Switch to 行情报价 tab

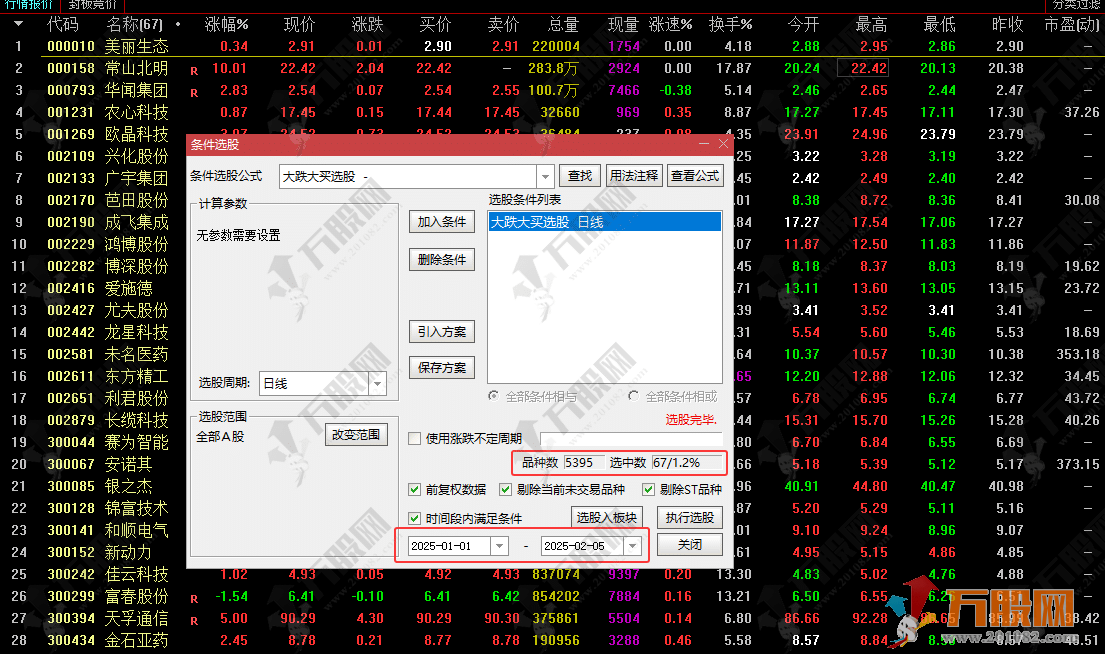[30, 4]
